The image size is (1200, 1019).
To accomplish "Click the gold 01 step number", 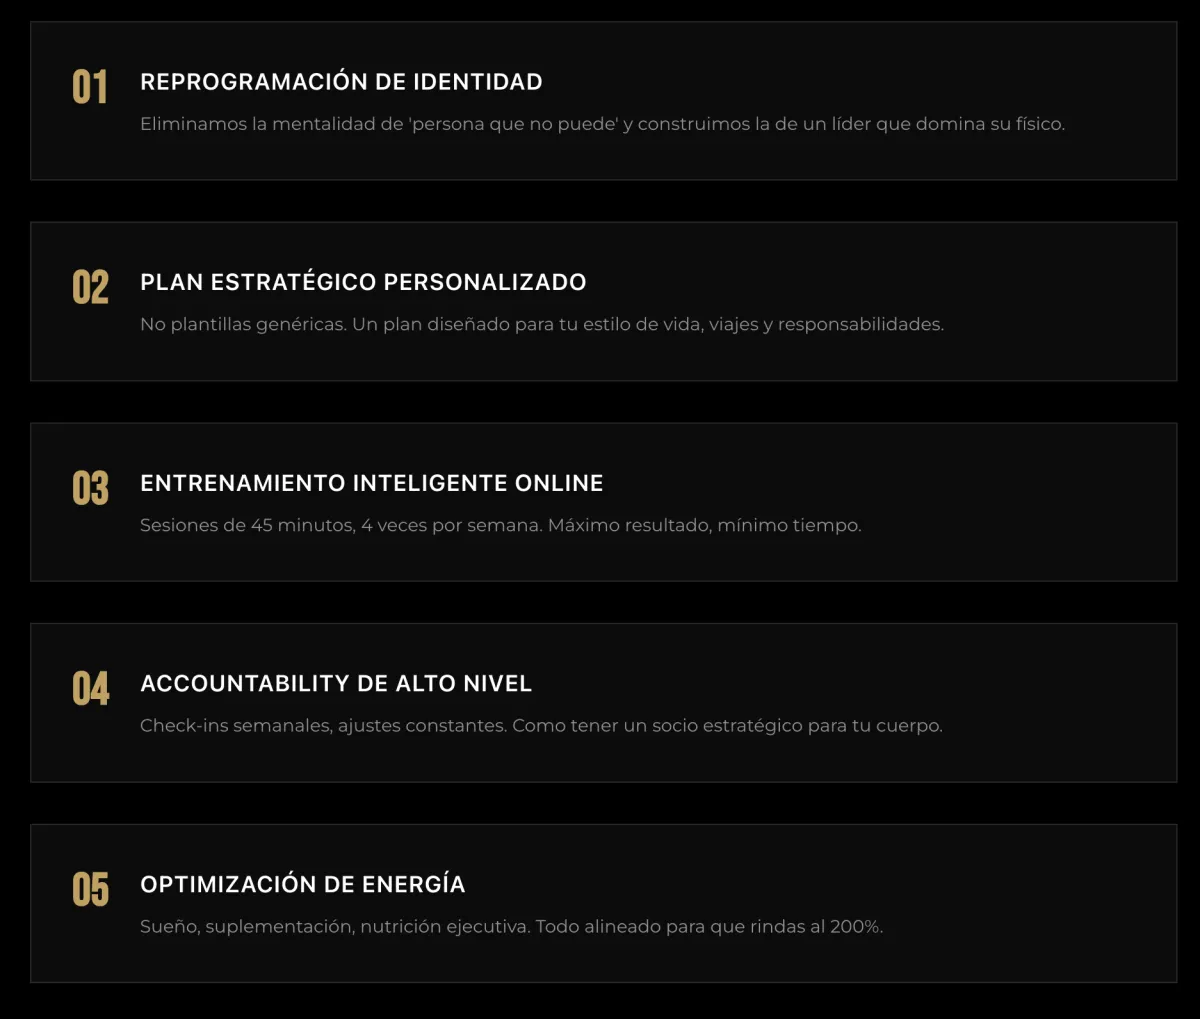I will [x=90, y=87].
